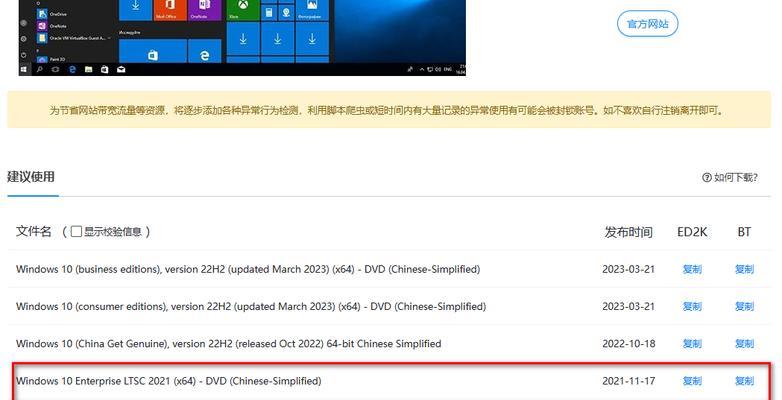Click the 文件名 column header
The image size is (782, 400).
33,231
